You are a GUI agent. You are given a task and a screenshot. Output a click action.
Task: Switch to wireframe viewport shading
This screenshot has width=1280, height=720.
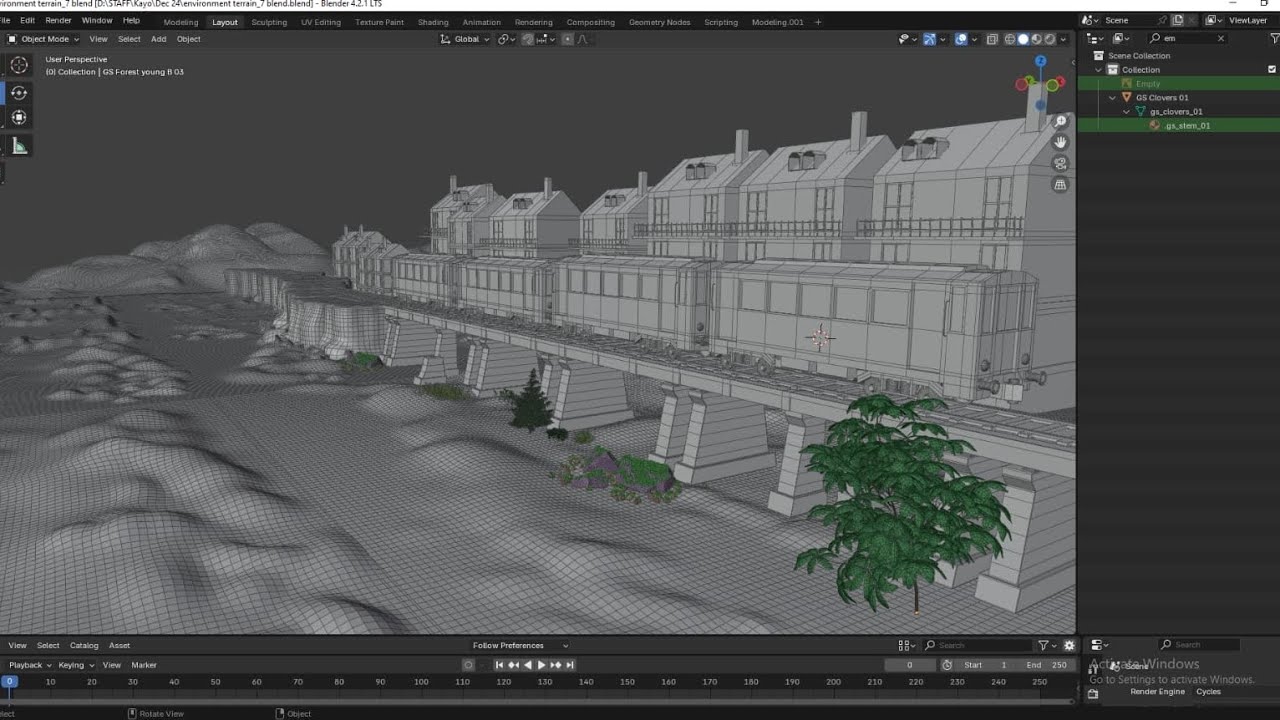tap(1009, 39)
